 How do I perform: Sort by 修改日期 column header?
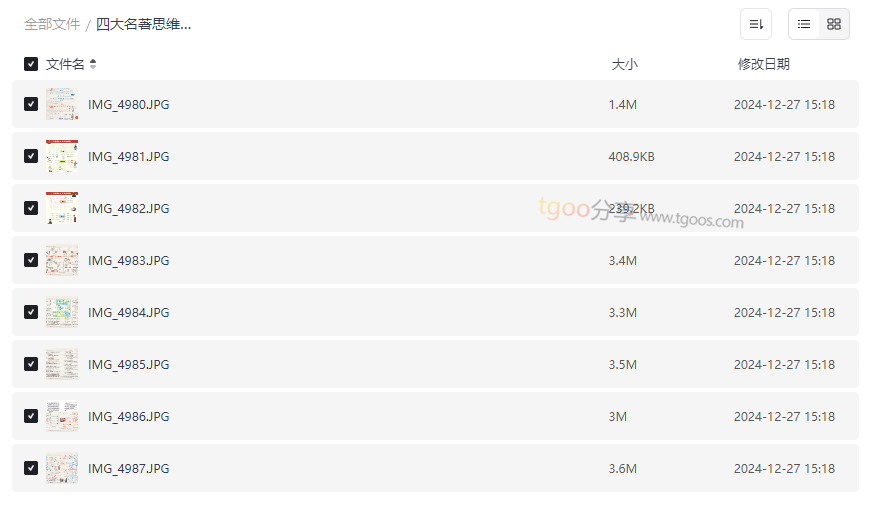click(x=764, y=64)
